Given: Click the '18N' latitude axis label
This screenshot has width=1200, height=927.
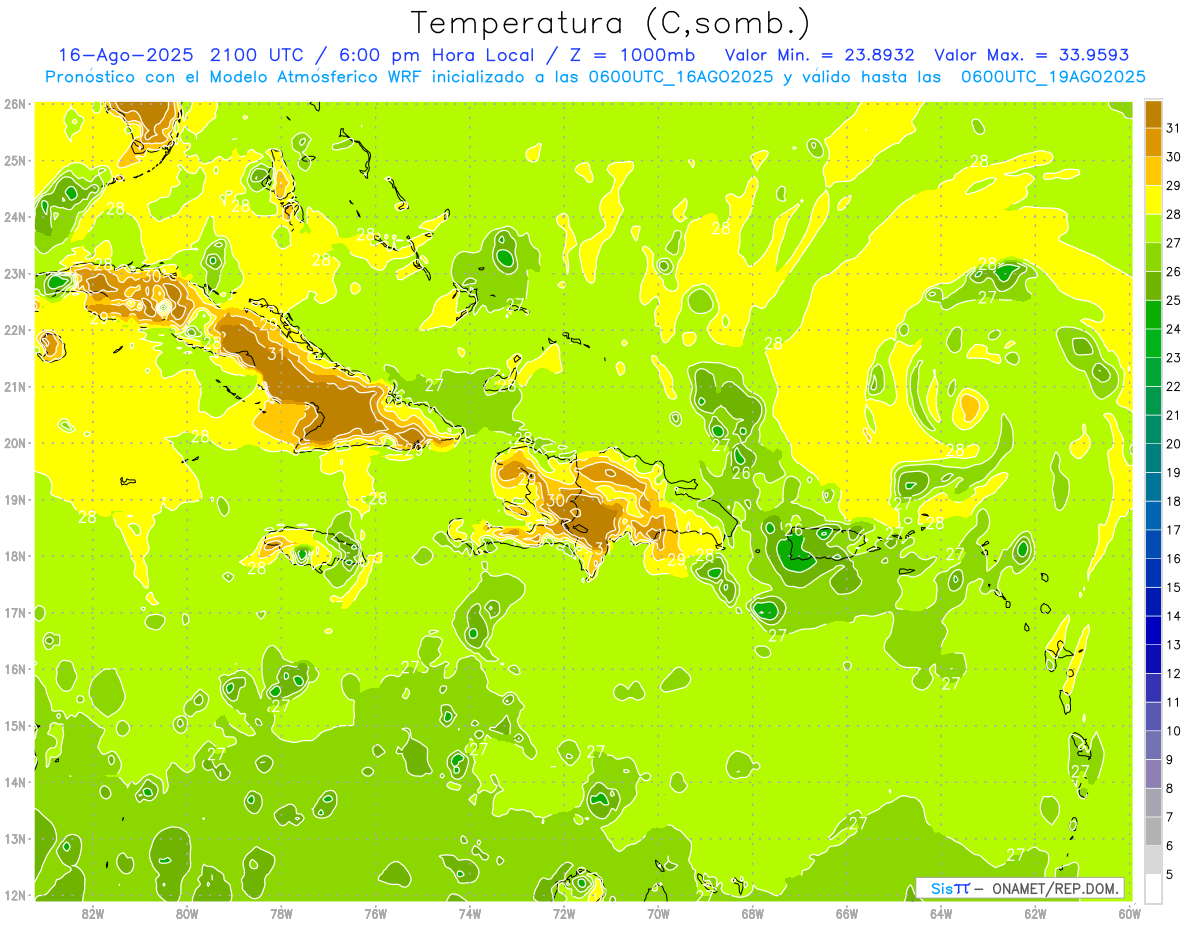Looking at the screenshot, I should point(15,556).
